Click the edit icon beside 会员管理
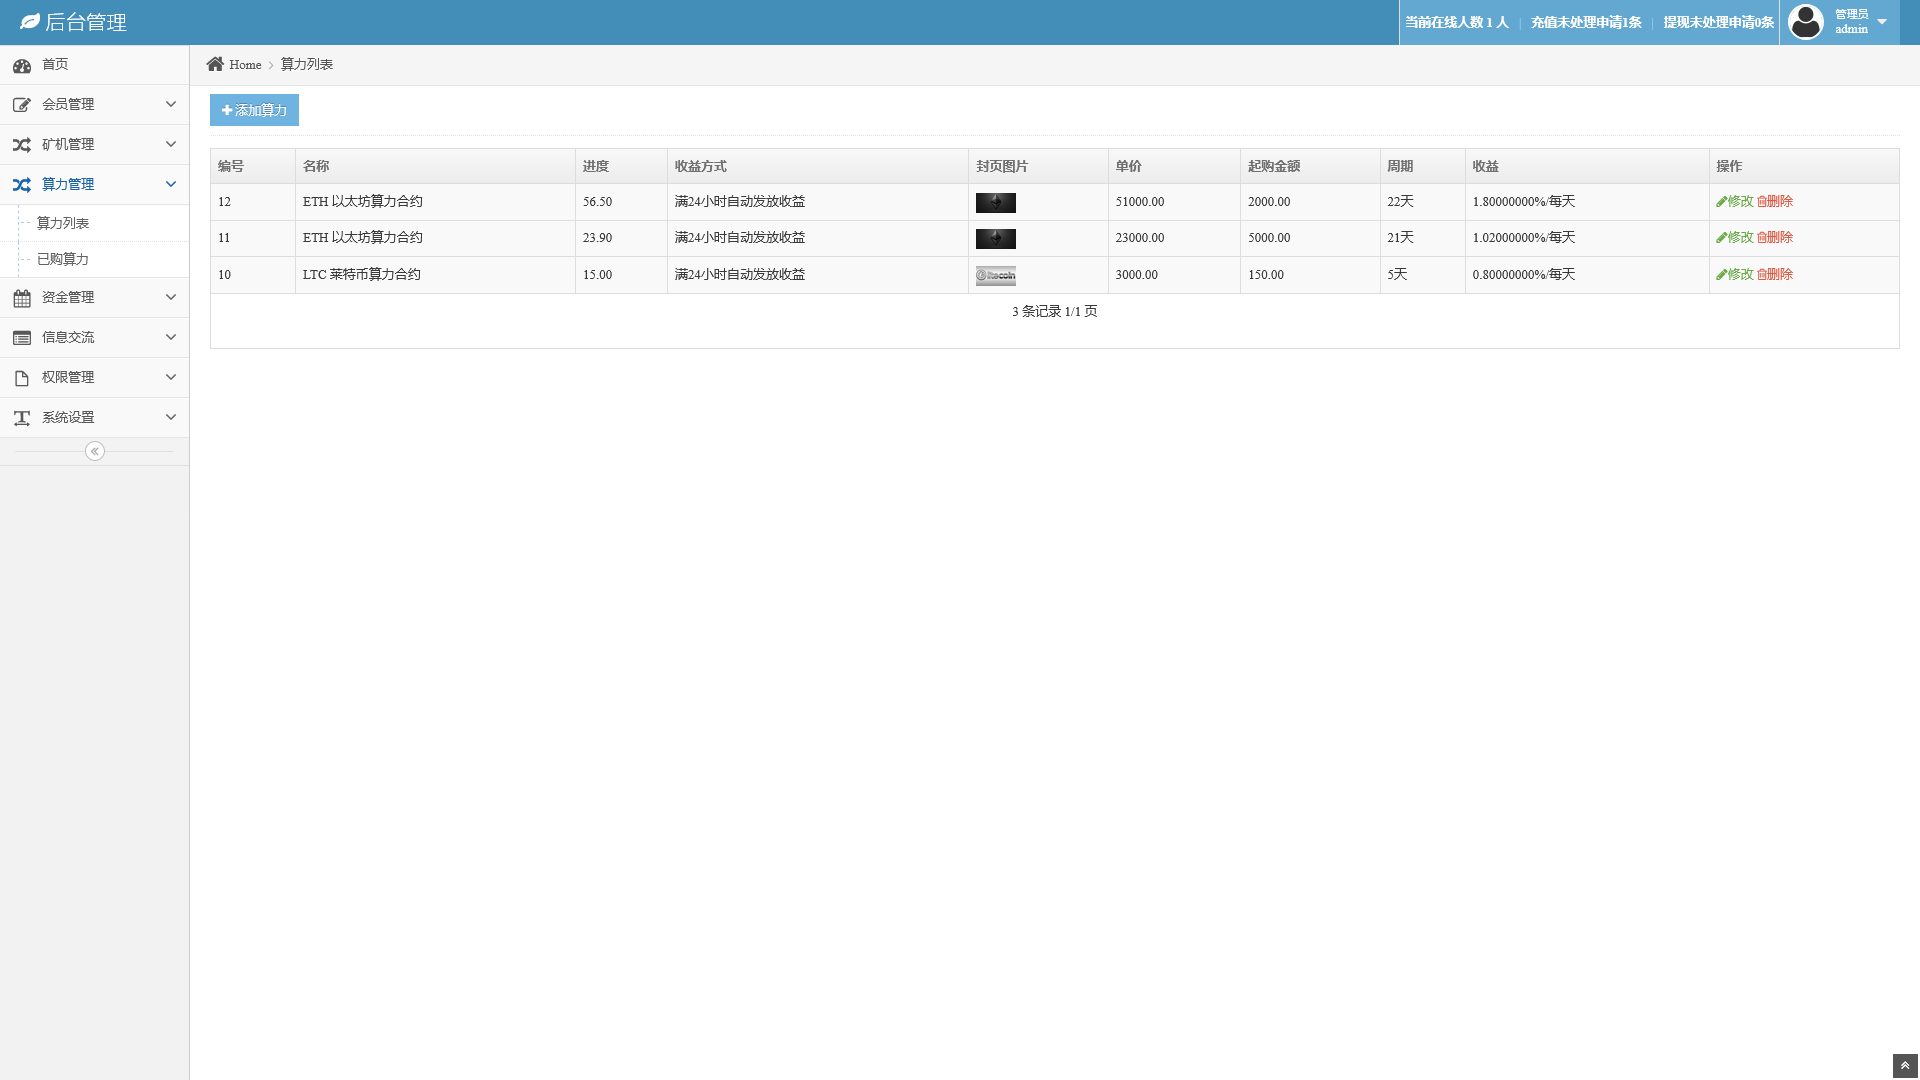Image resolution: width=1920 pixels, height=1080 pixels. 22,105
